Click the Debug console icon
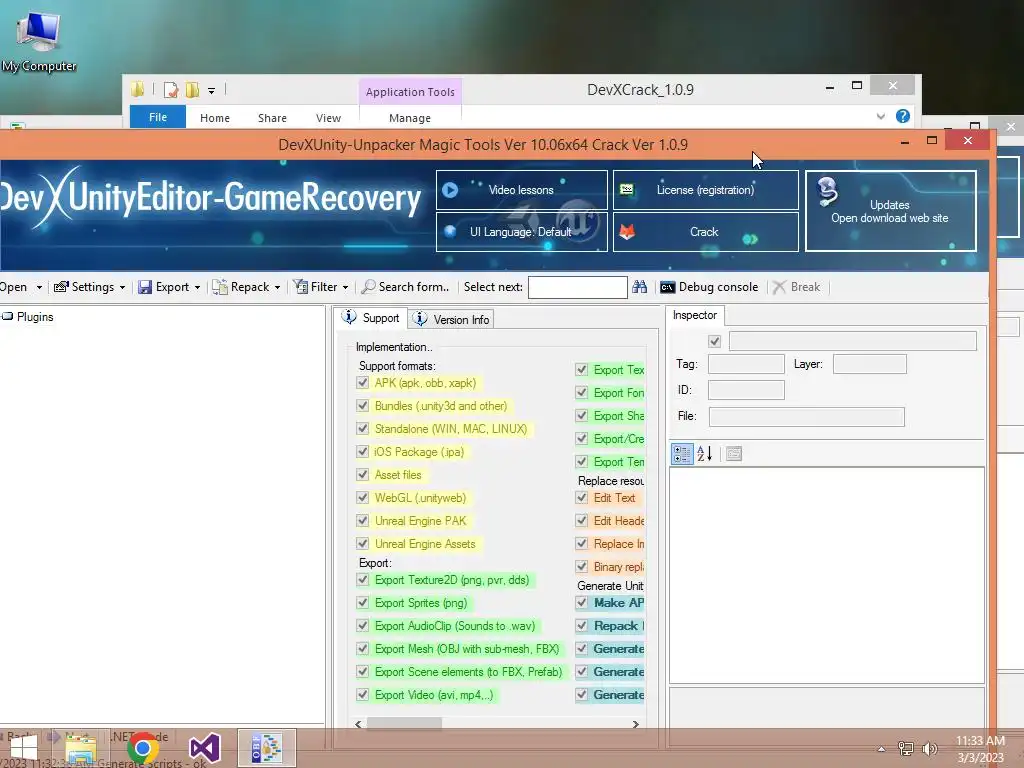 (667, 287)
